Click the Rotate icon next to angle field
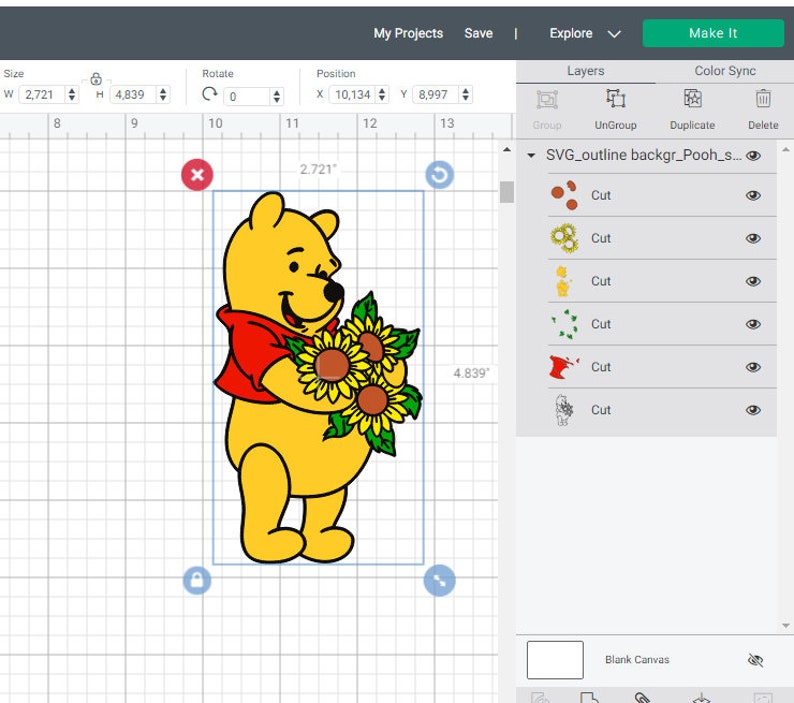This screenshot has width=794, height=703. pos(210,94)
